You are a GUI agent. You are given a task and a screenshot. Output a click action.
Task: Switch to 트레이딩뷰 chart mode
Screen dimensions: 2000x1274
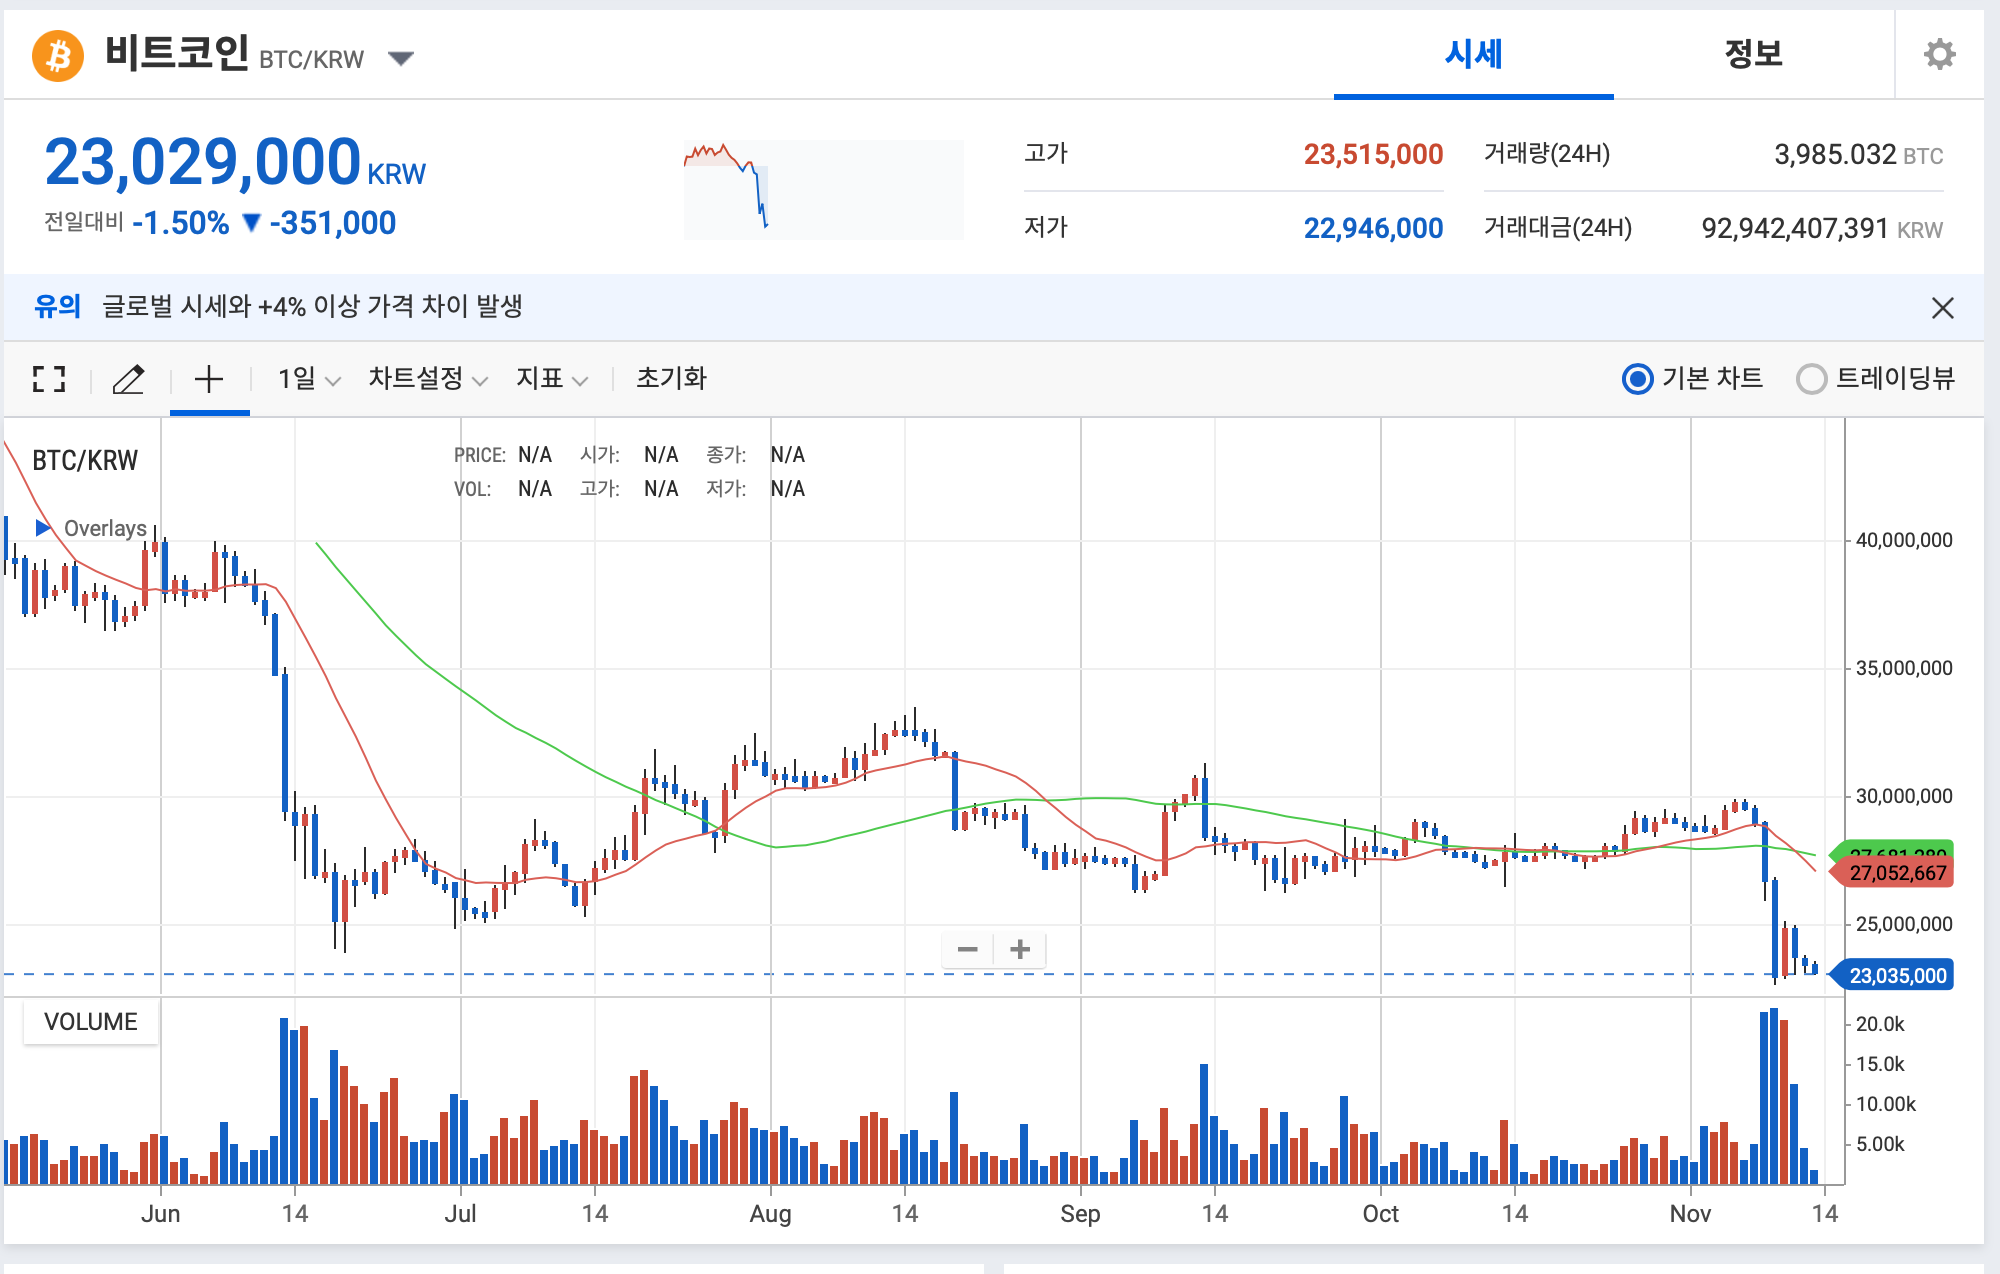click(1811, 379)
